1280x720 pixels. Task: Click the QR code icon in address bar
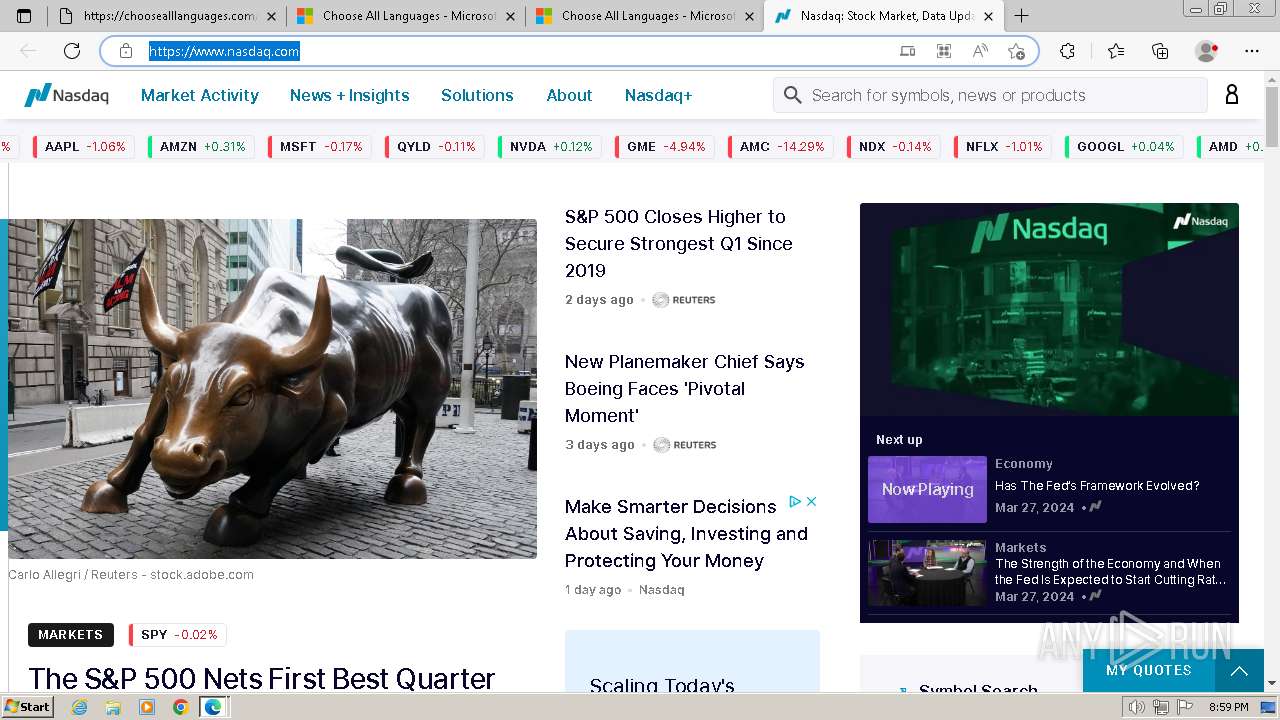click(943, 51)
